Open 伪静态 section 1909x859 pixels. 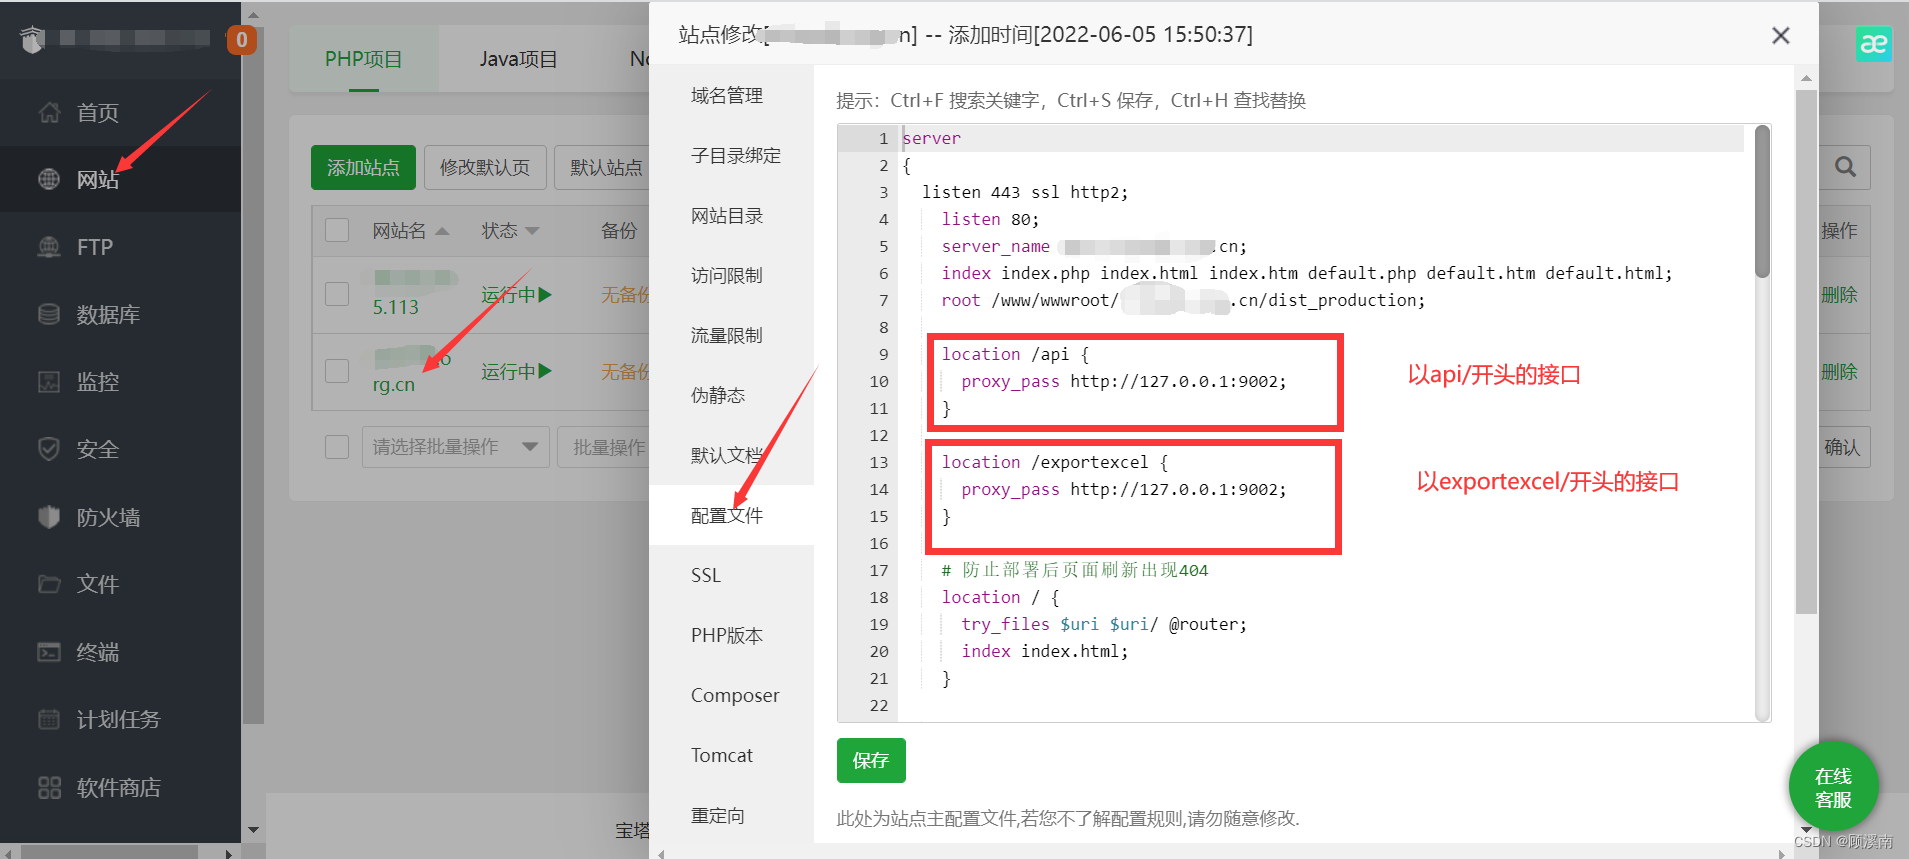tap(718, 396)
